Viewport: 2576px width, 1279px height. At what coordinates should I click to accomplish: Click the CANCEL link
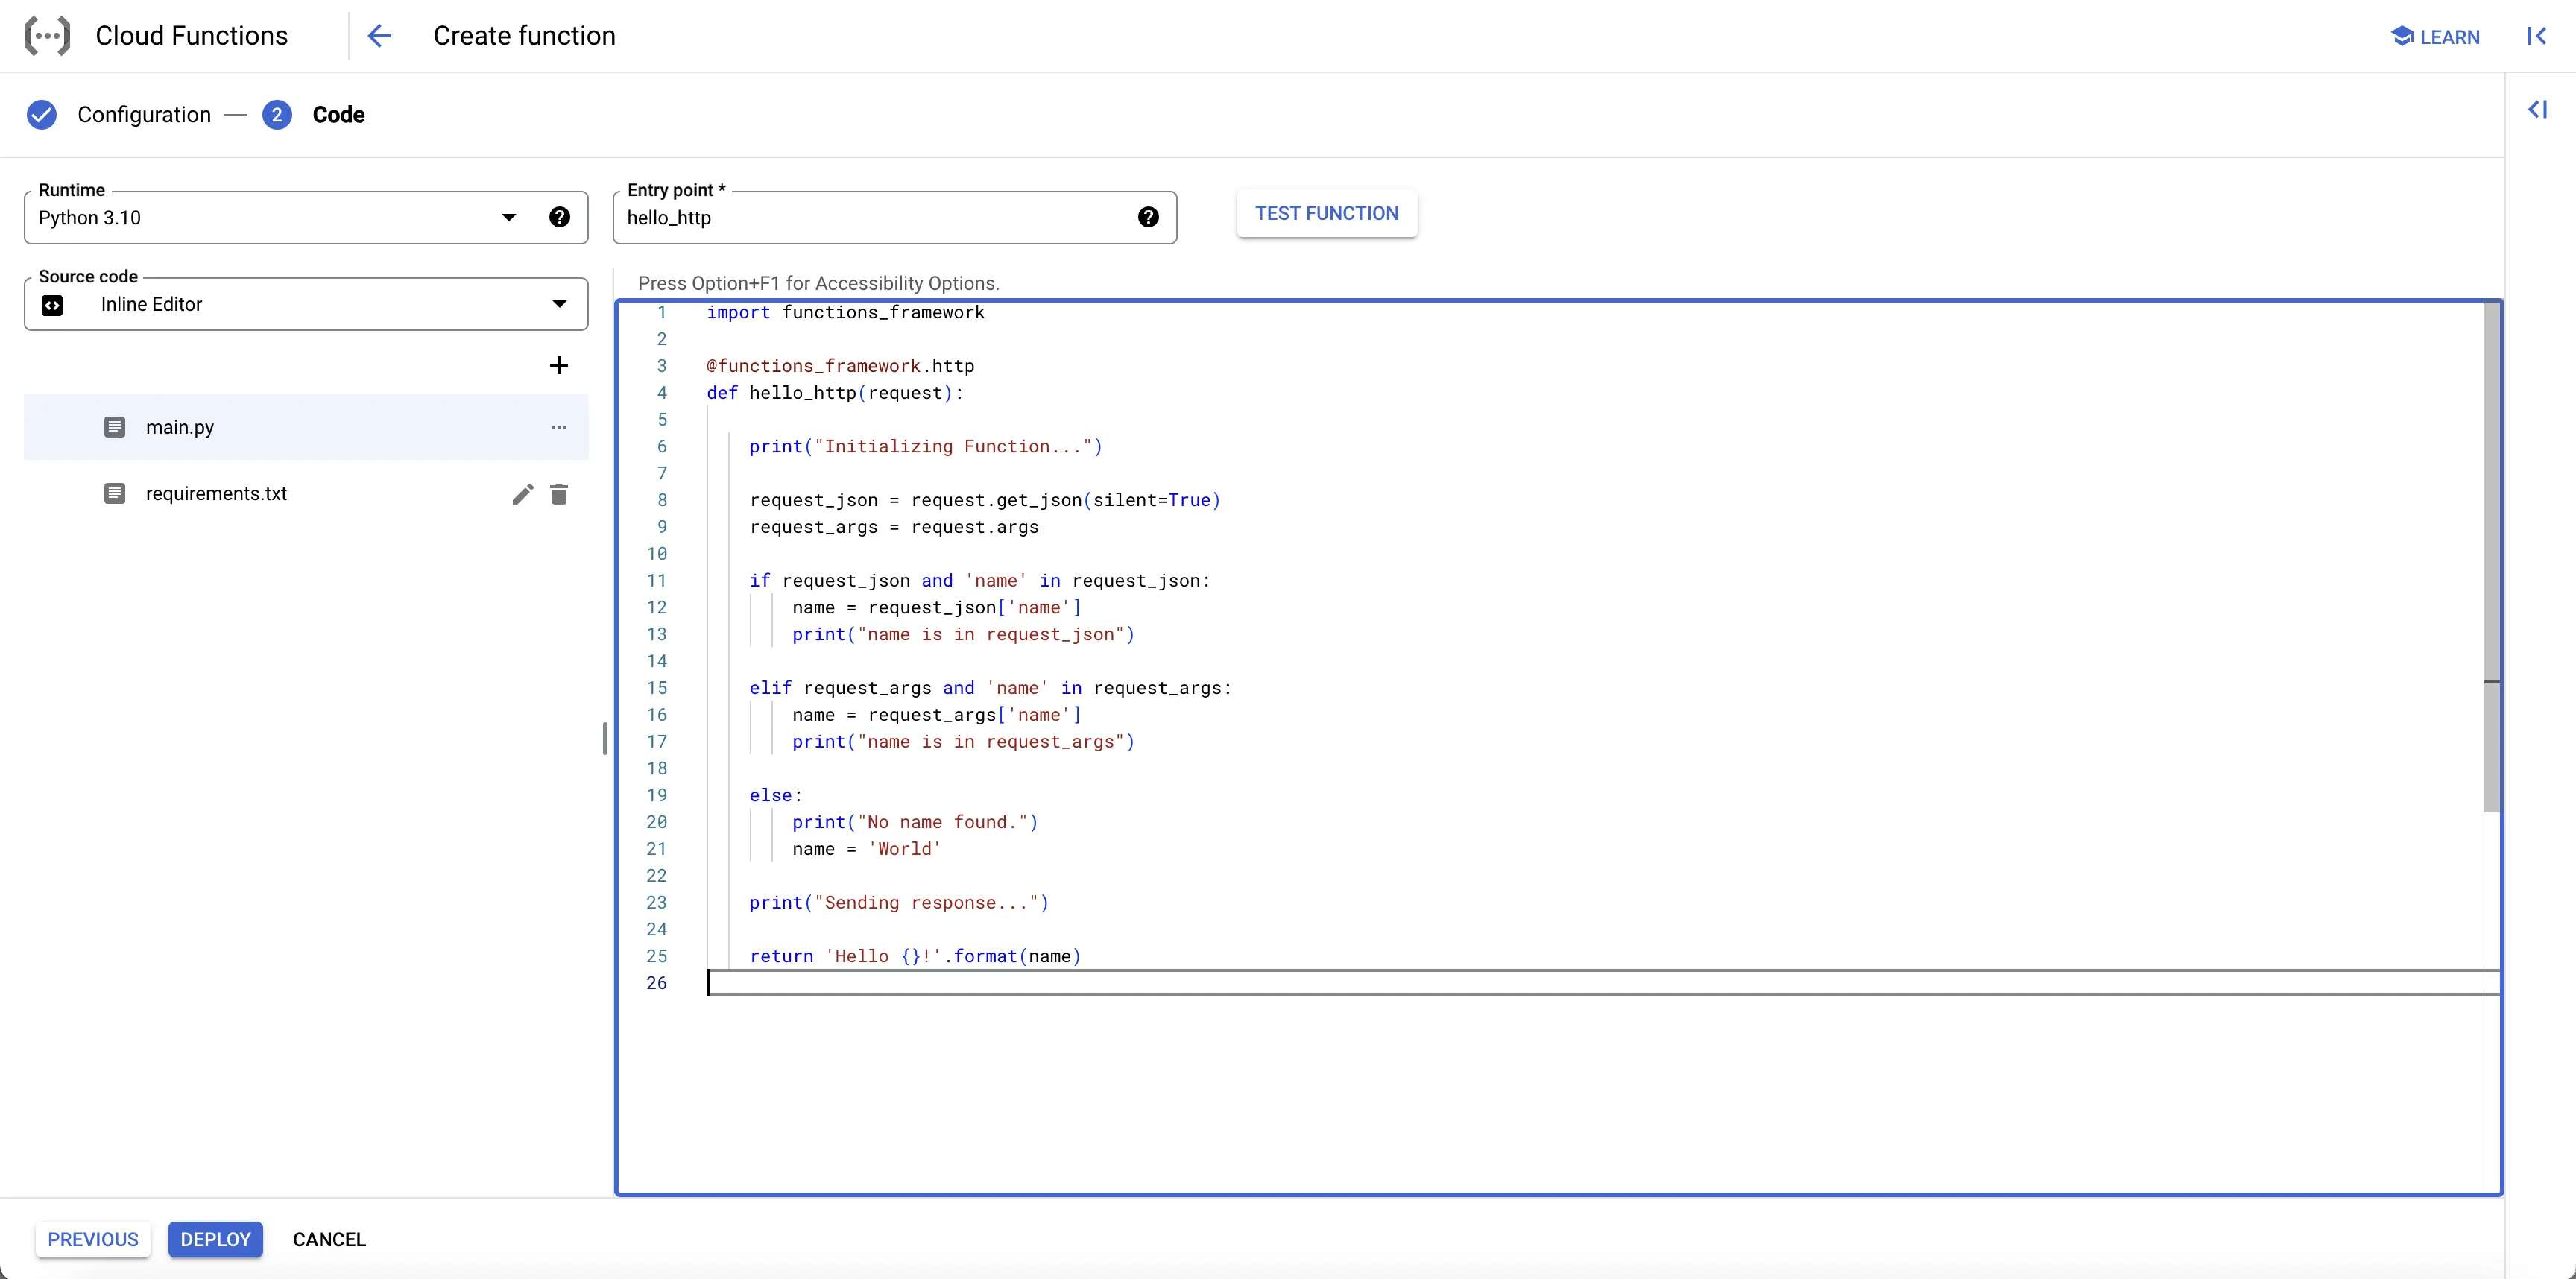[330, 1238]
